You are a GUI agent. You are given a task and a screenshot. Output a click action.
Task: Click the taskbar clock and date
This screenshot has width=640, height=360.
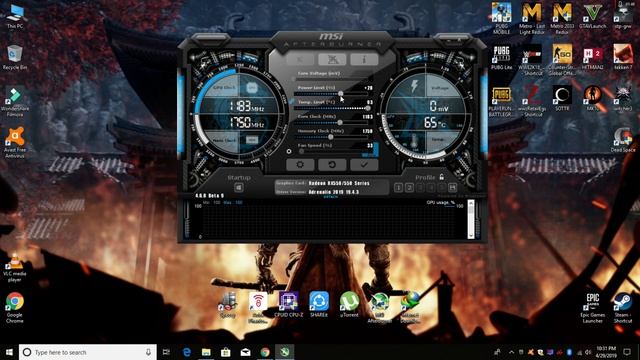point(606,352)
